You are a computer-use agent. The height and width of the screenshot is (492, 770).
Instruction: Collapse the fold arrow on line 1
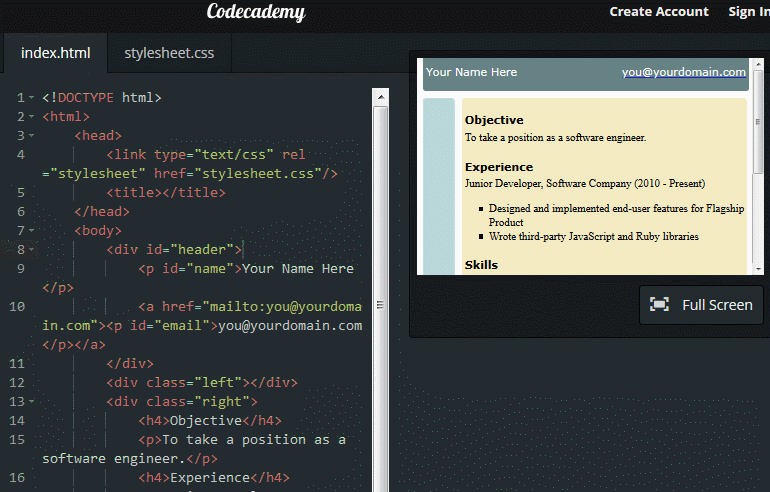pyautogui.click(x=32, y=98)
